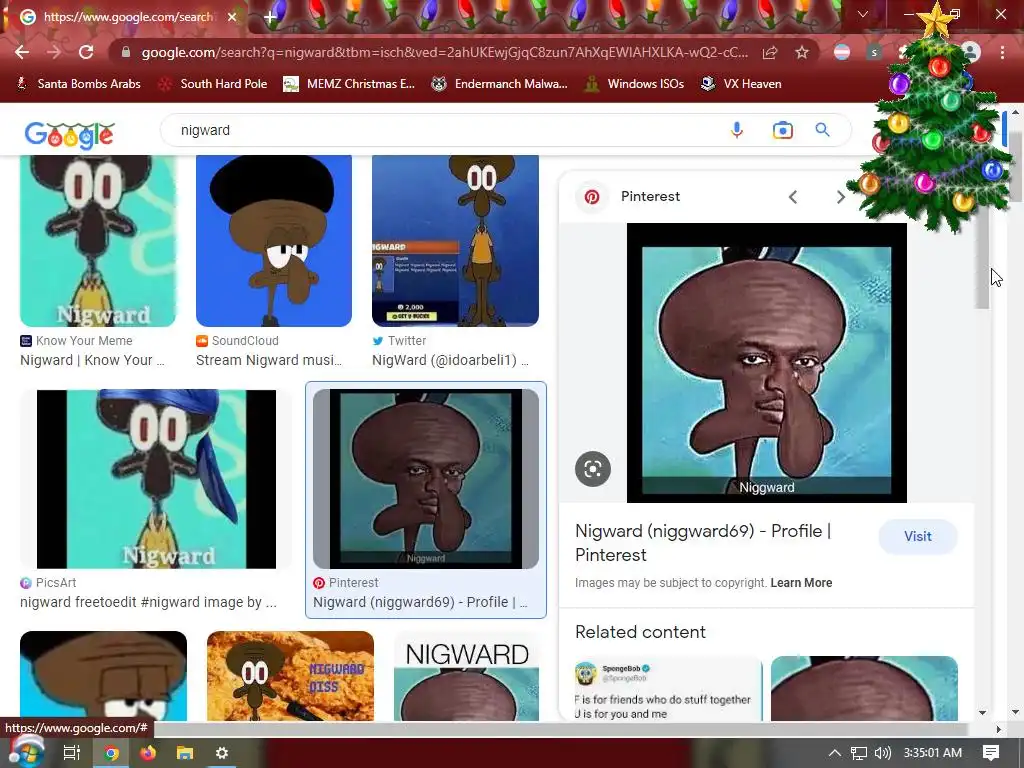Bookmark this page with the star icon
The width and height of the screenshot is (1024, 768).
click(x=802, y=52)
